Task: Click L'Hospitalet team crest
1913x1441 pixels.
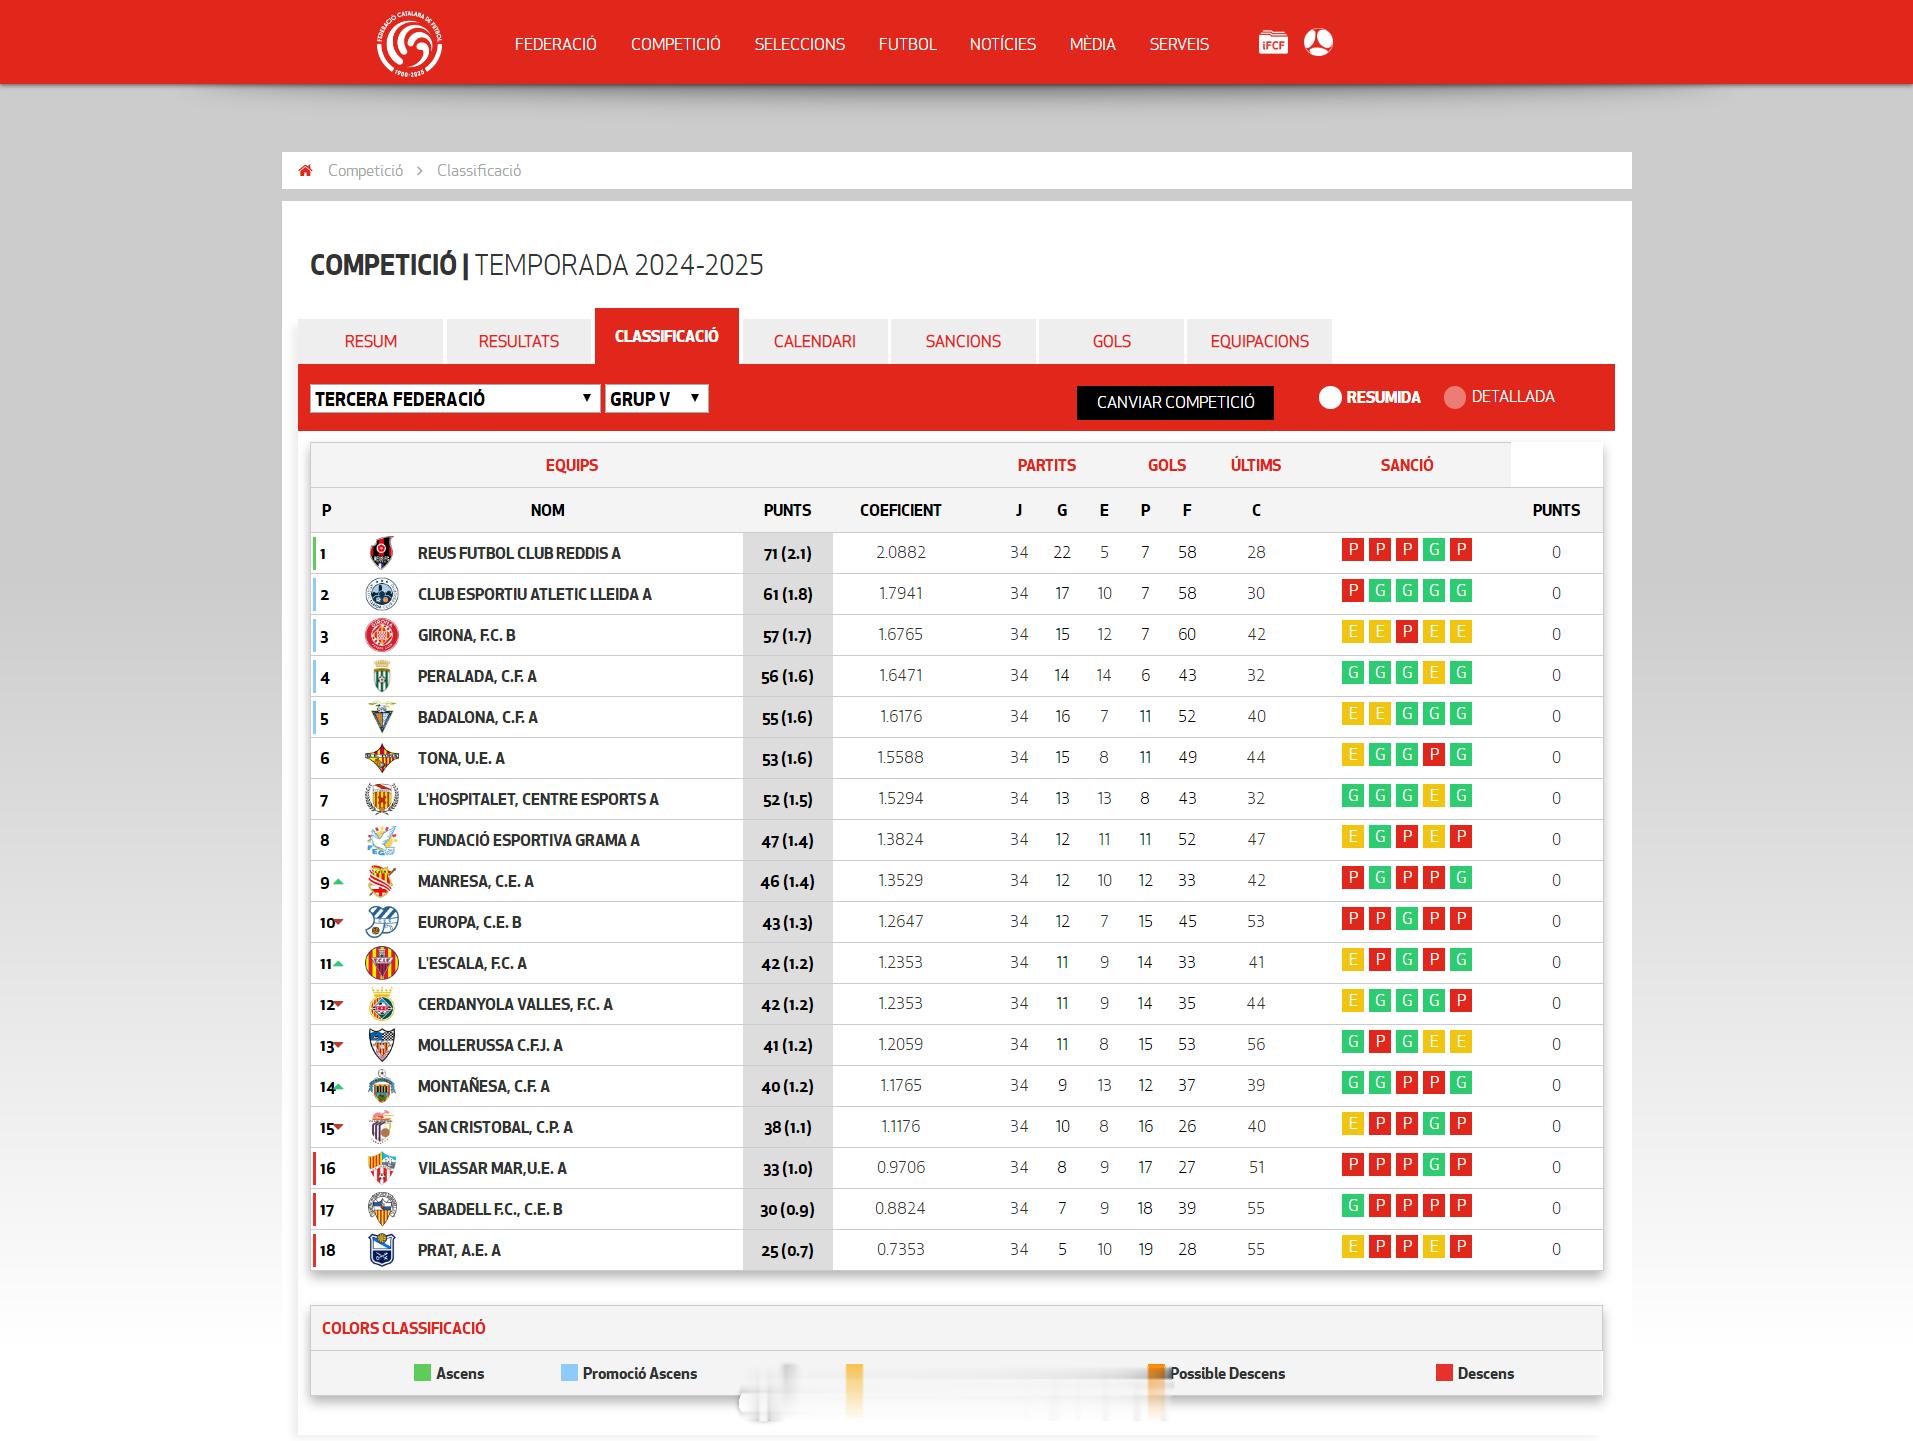Action: pyautogui.click(x=382, y=799)
